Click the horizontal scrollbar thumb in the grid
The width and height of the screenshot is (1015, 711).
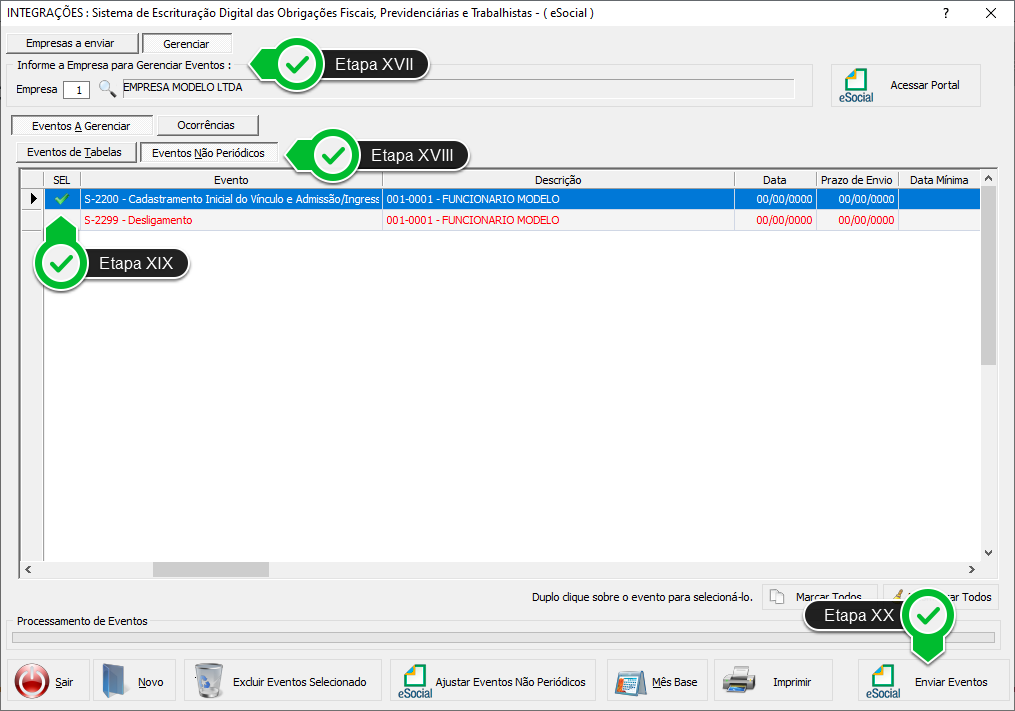[x=210, y=569]
